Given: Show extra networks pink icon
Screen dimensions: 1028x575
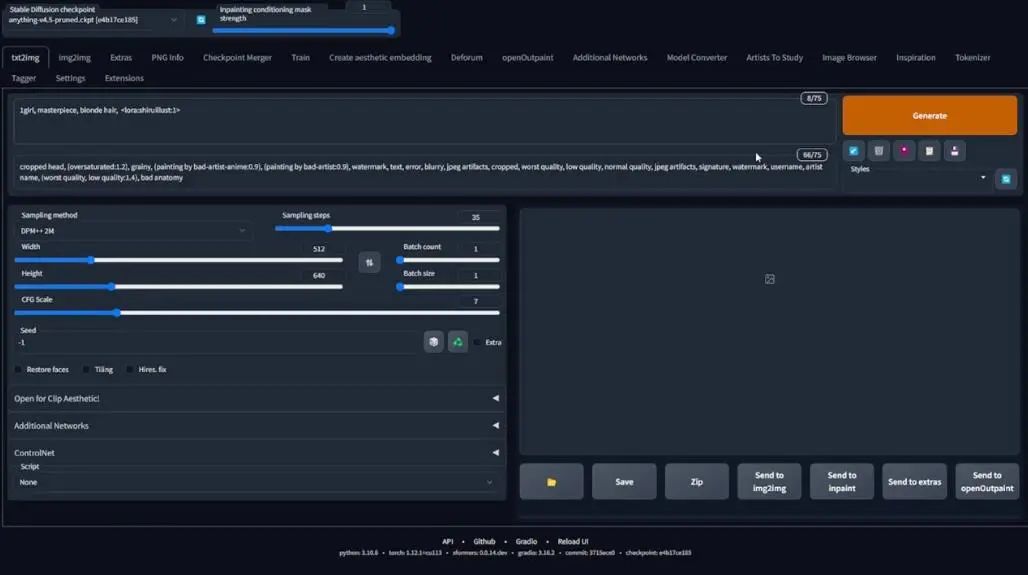Looking at the screenshot, I should 904,151.
